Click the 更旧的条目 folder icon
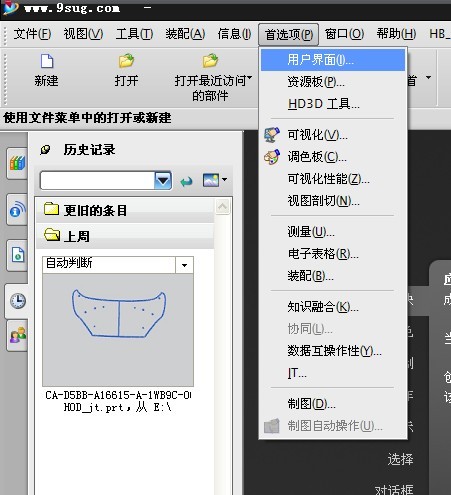The width and height of the screenshot is (451, 495). (x=51, y=209)
